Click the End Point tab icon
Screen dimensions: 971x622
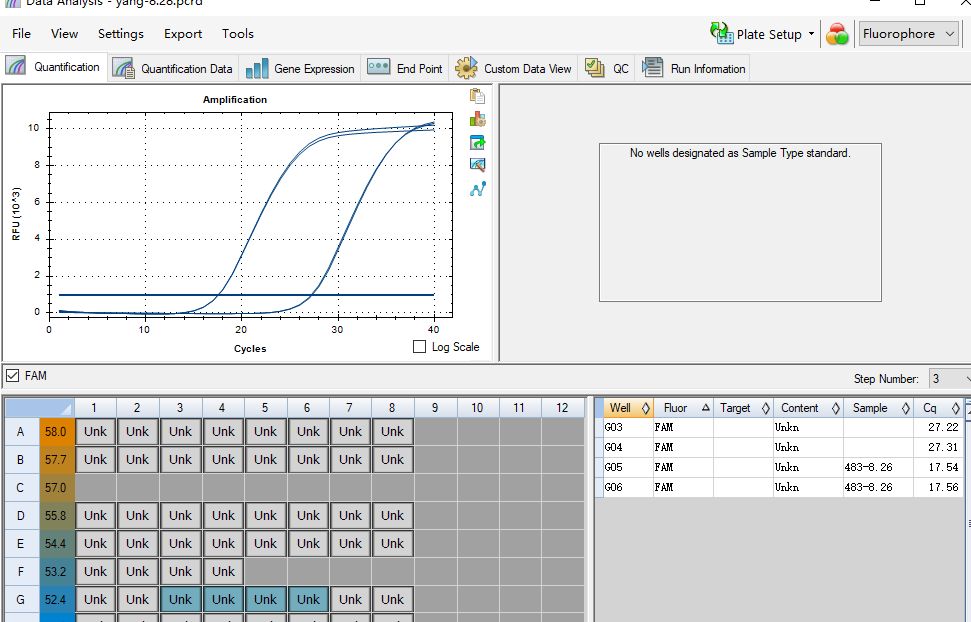tap(378, 66)
